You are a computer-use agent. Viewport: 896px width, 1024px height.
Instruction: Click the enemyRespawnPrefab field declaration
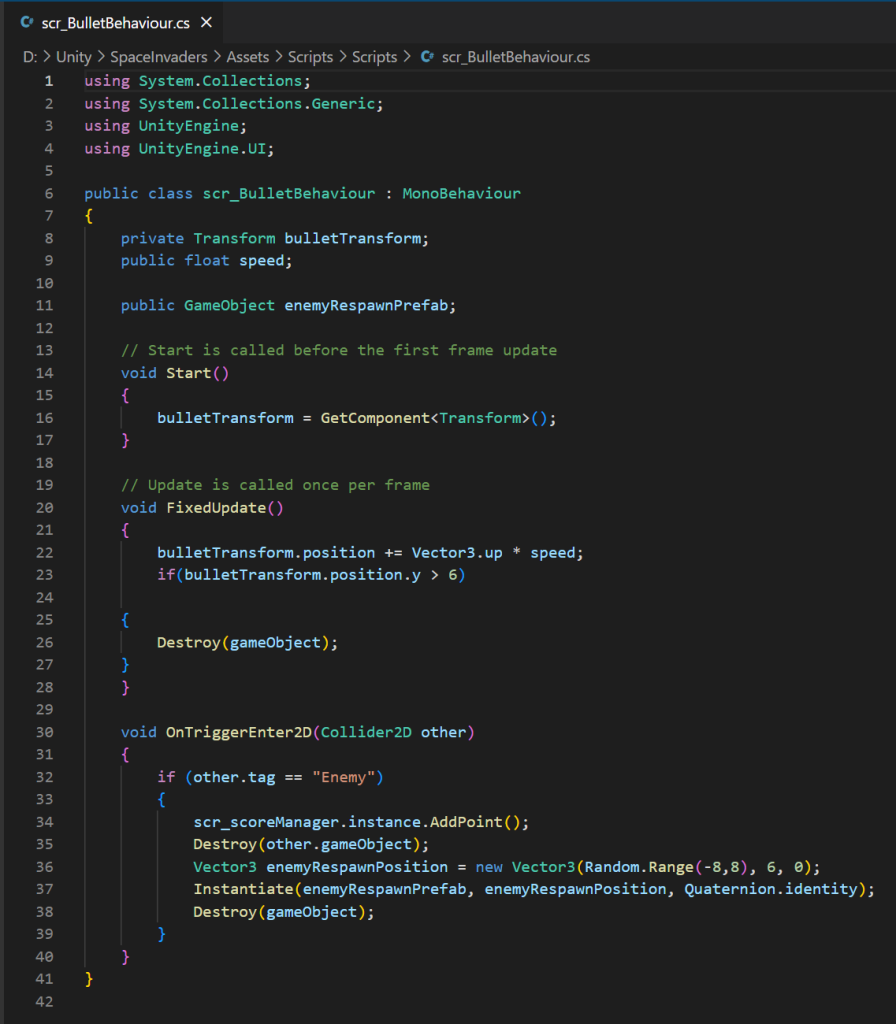[x=370, y=305]
